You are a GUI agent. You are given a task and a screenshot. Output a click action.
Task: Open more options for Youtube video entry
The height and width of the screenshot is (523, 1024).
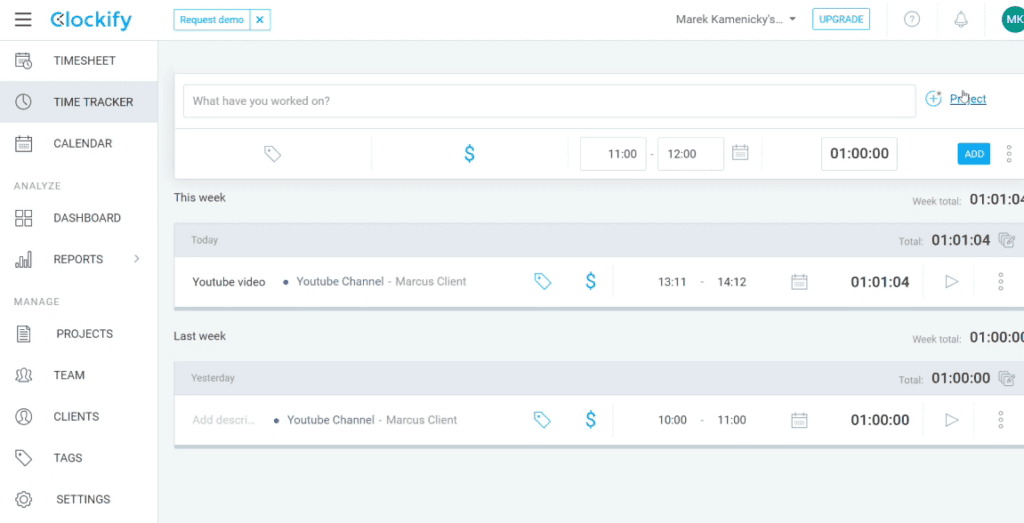coord(1000,282)
